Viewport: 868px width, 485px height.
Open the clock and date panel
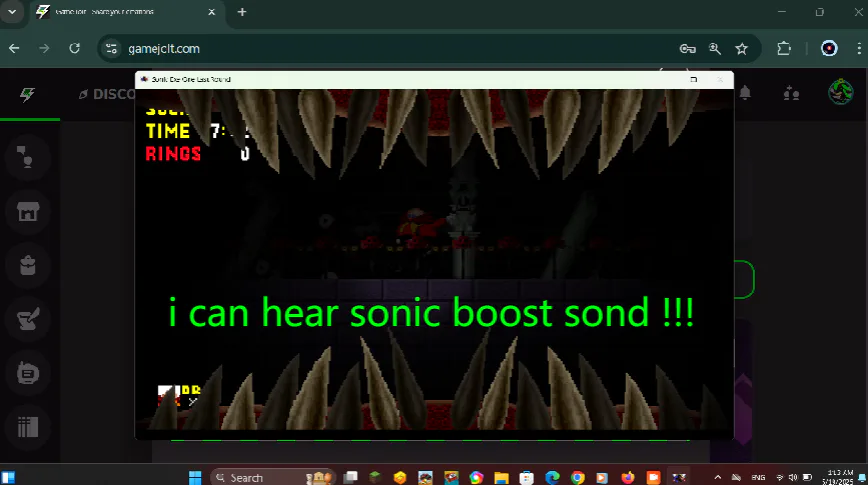840,477
